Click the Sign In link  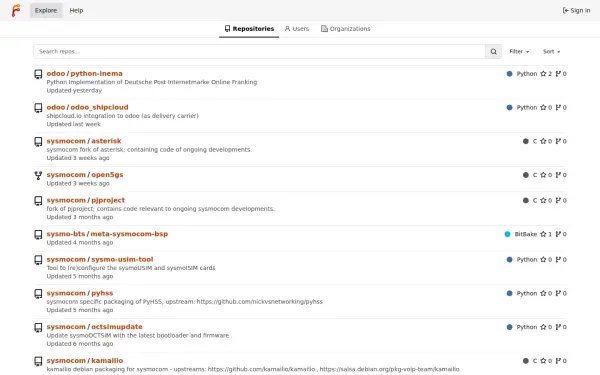click(576, 10)
